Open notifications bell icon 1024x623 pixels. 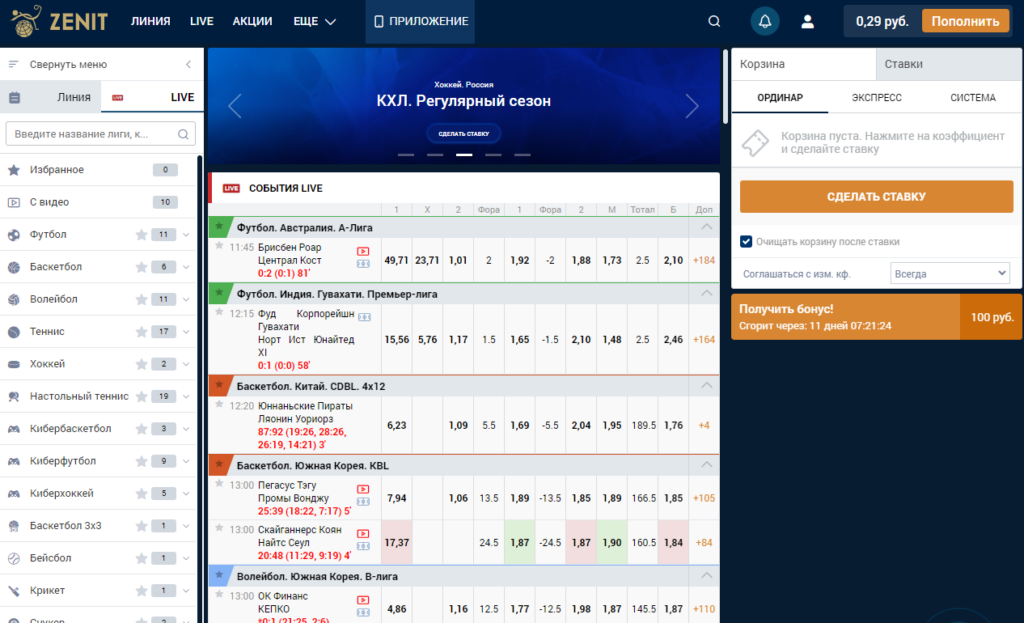[765, 22]
